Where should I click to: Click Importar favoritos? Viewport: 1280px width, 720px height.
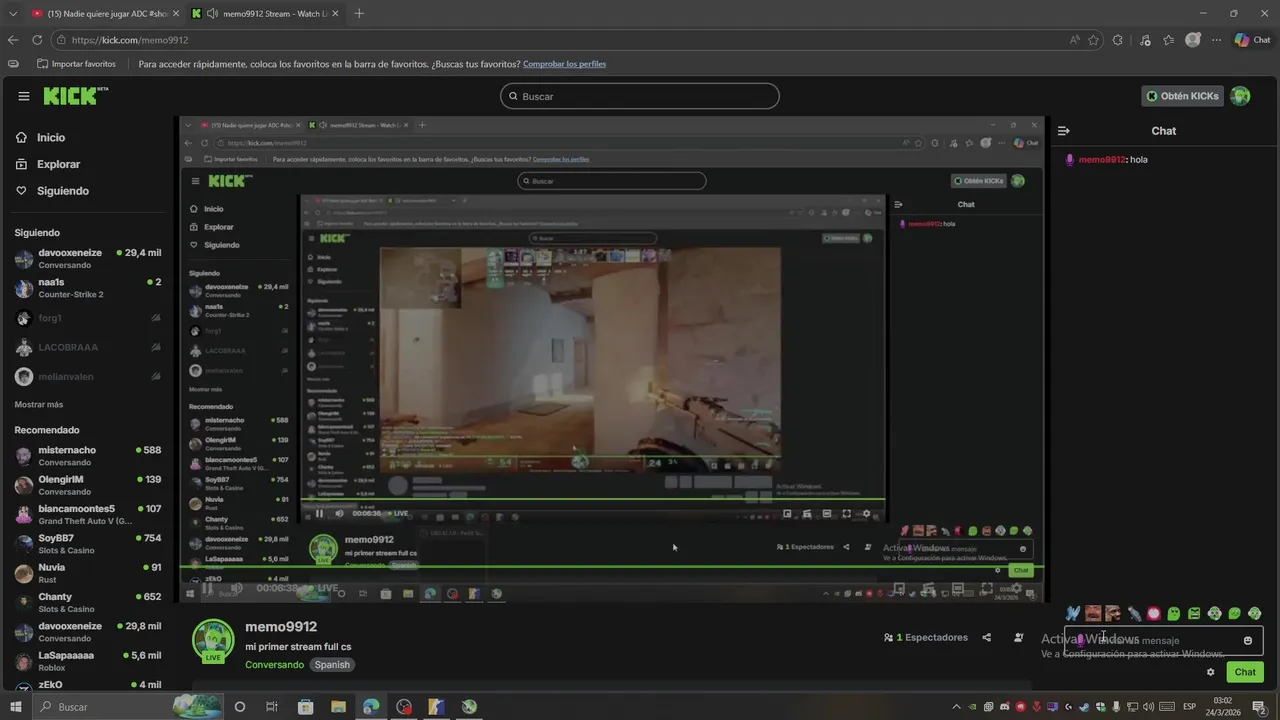pyautogui.click(x=76, y=64)
